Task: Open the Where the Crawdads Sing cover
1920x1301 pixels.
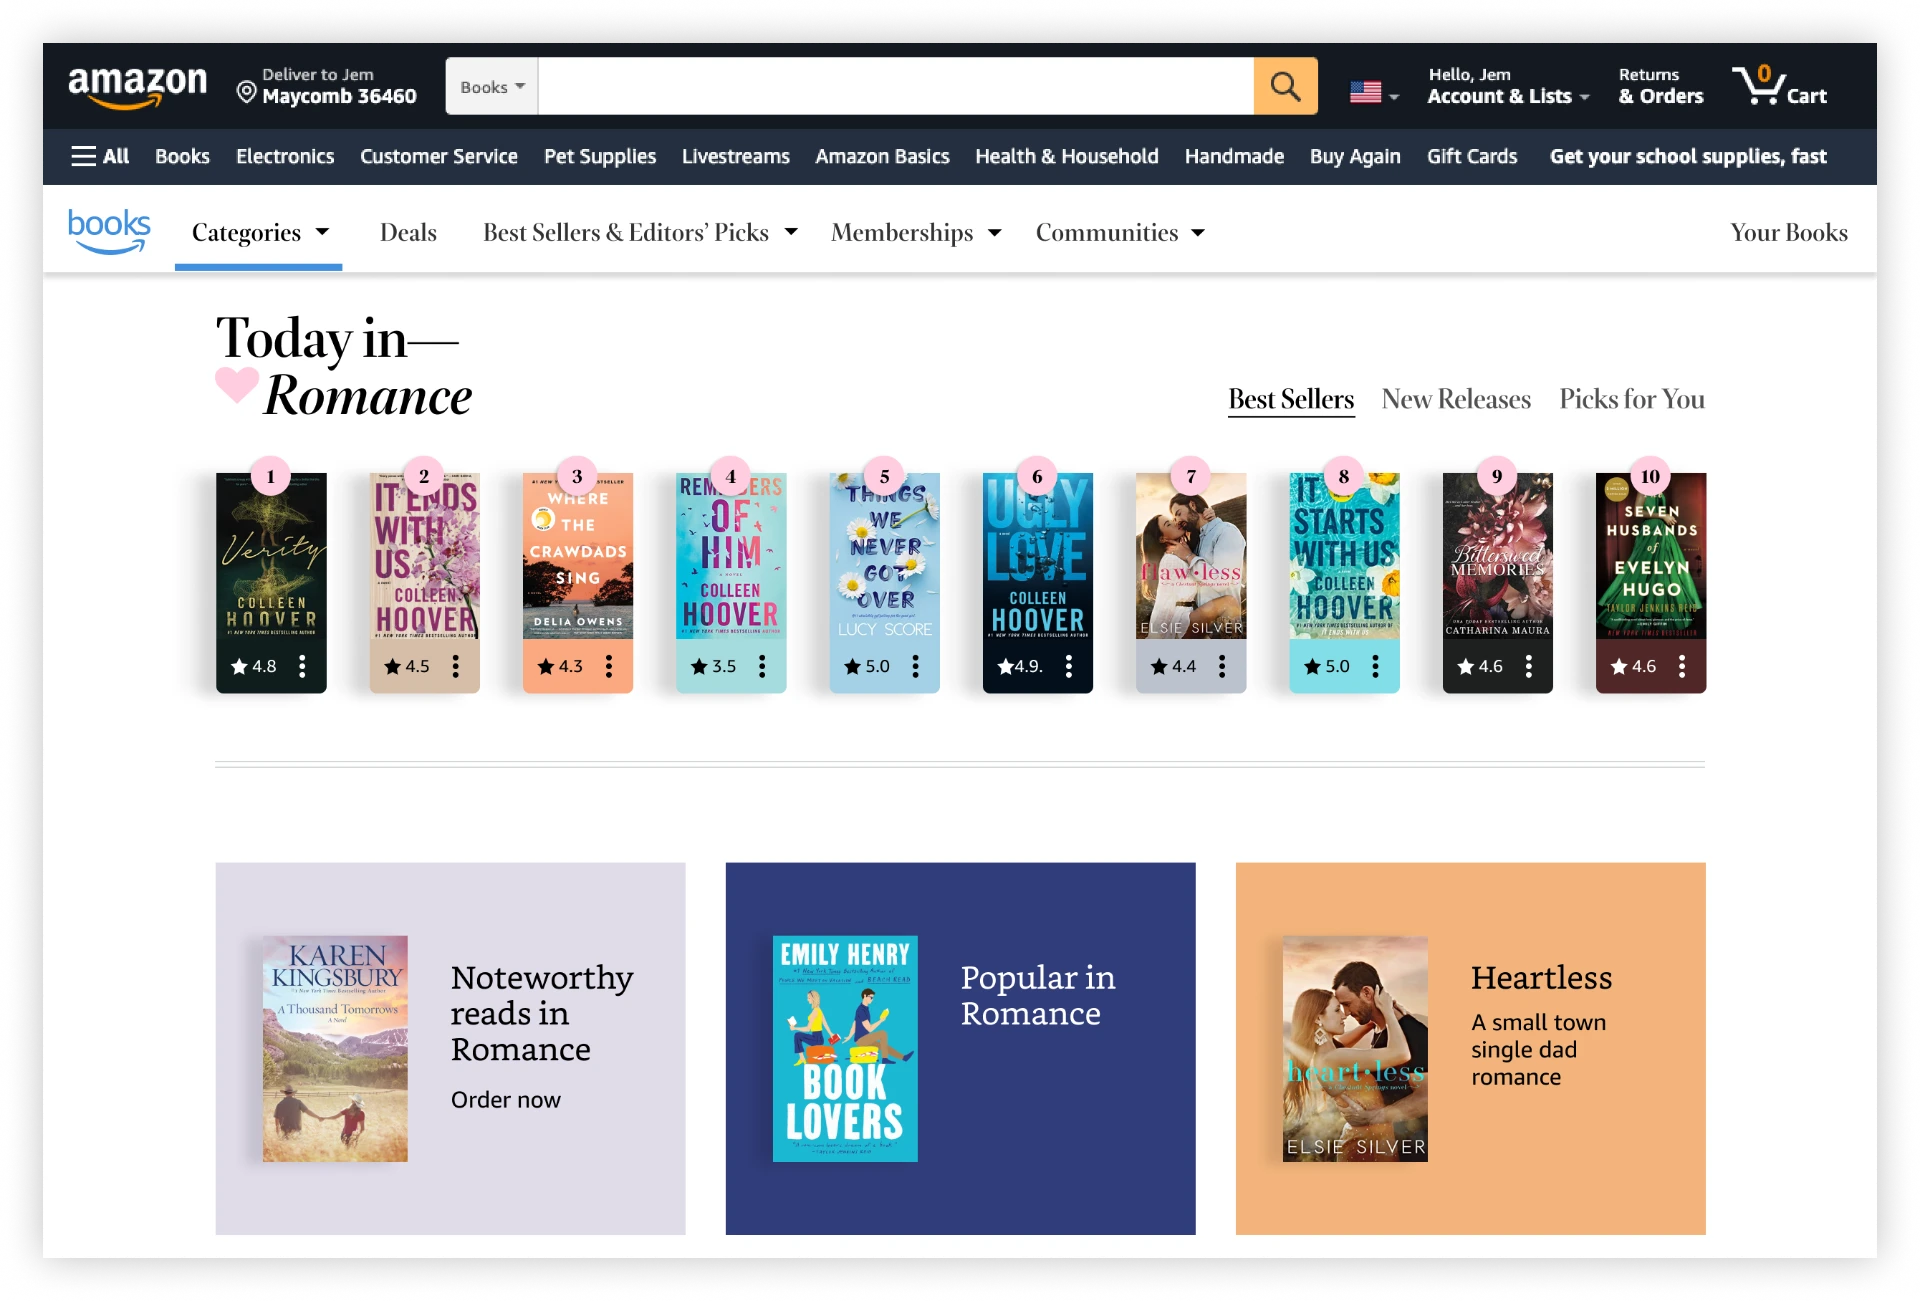Action: [x=578, y=556]
